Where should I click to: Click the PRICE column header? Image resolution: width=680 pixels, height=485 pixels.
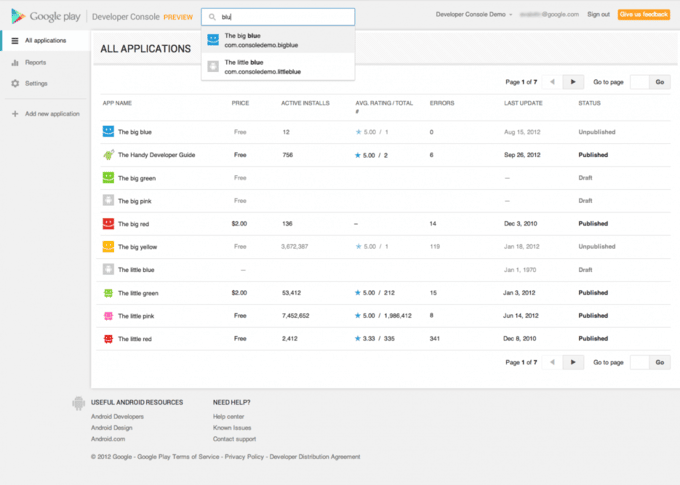[x=240, y=103]
